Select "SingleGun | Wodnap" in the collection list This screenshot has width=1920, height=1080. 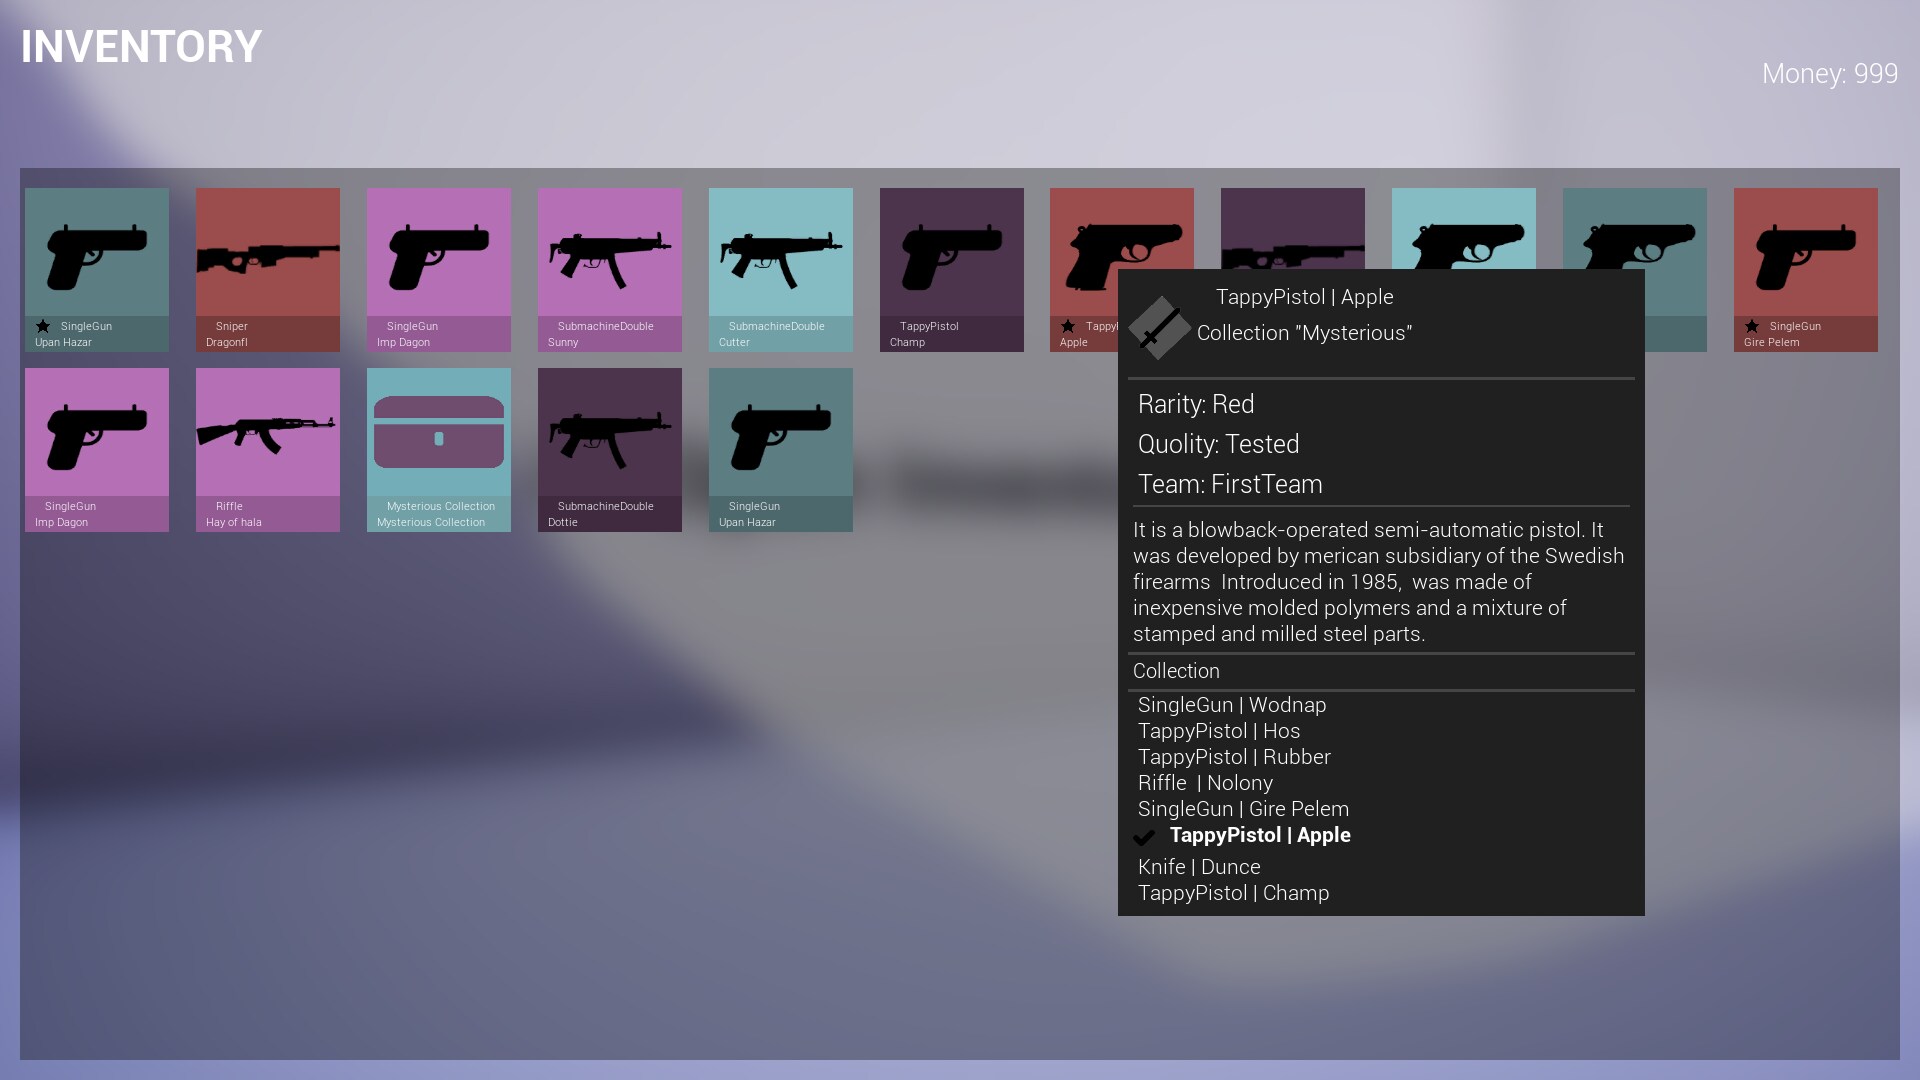click(x=1232, y=705)
